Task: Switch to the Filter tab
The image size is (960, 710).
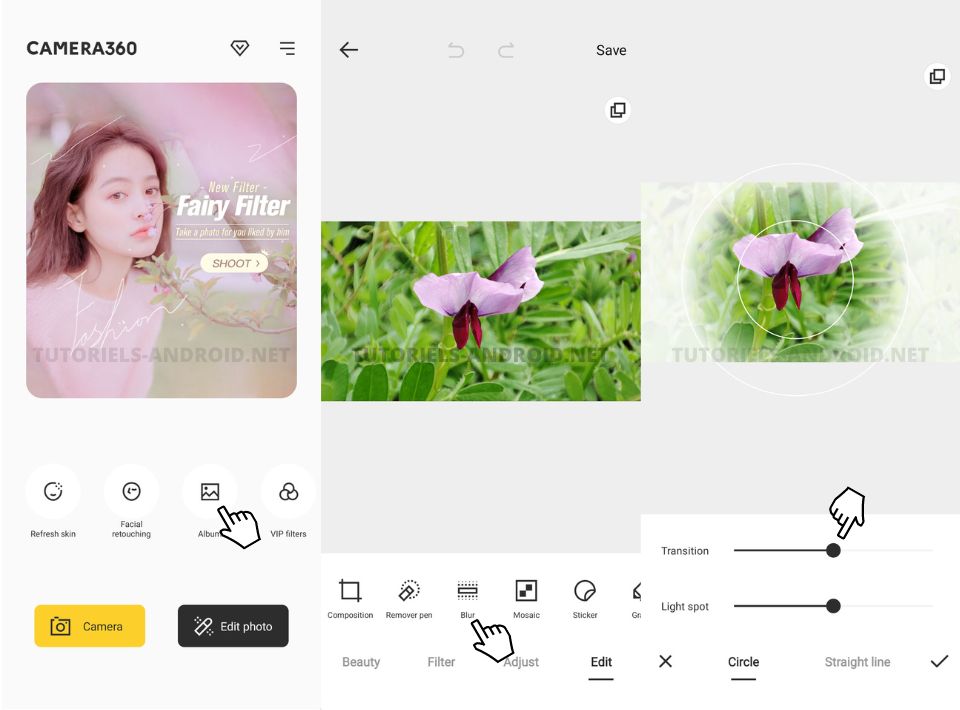Action: pos(441,662)
